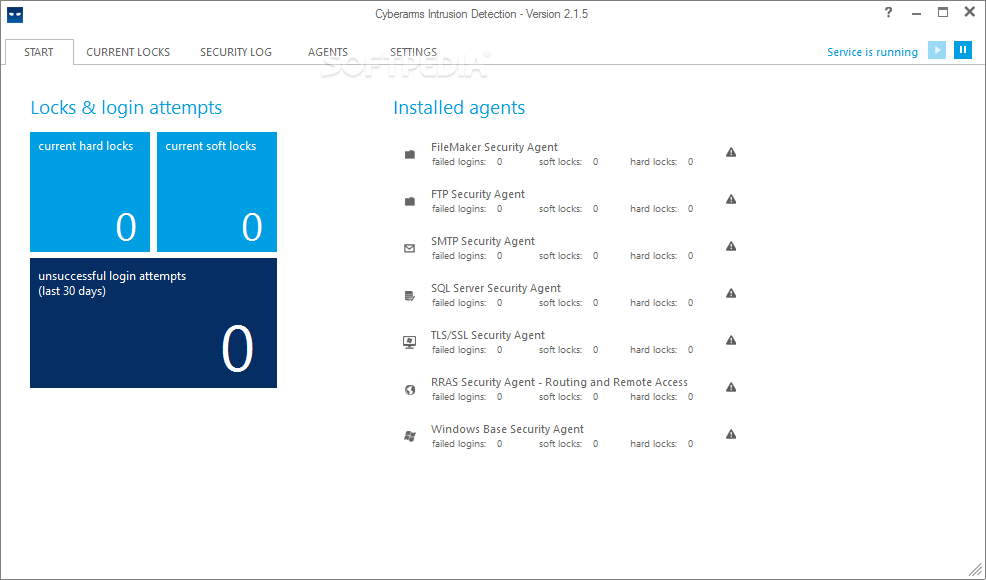Open the unsuccessful login attempts tile

coord(153,323)
